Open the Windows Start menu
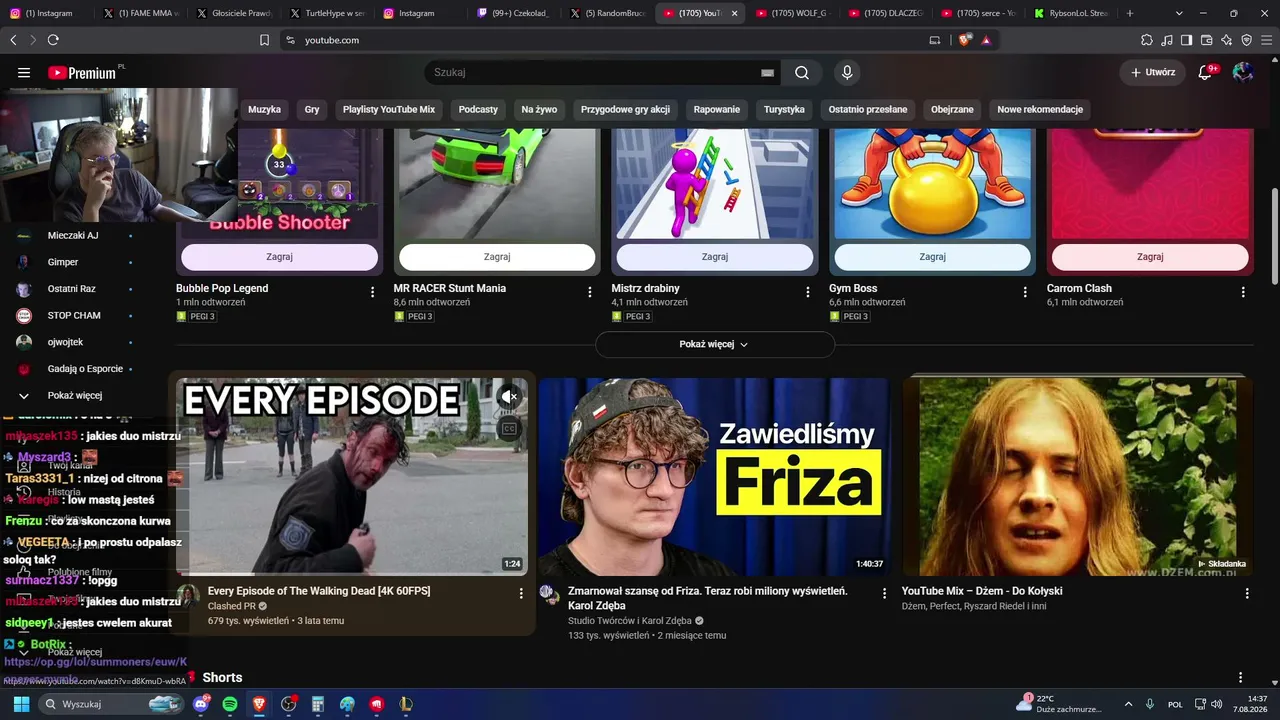Image resolution: width=1280 pixels, height=720 pixels. [21, 704]
